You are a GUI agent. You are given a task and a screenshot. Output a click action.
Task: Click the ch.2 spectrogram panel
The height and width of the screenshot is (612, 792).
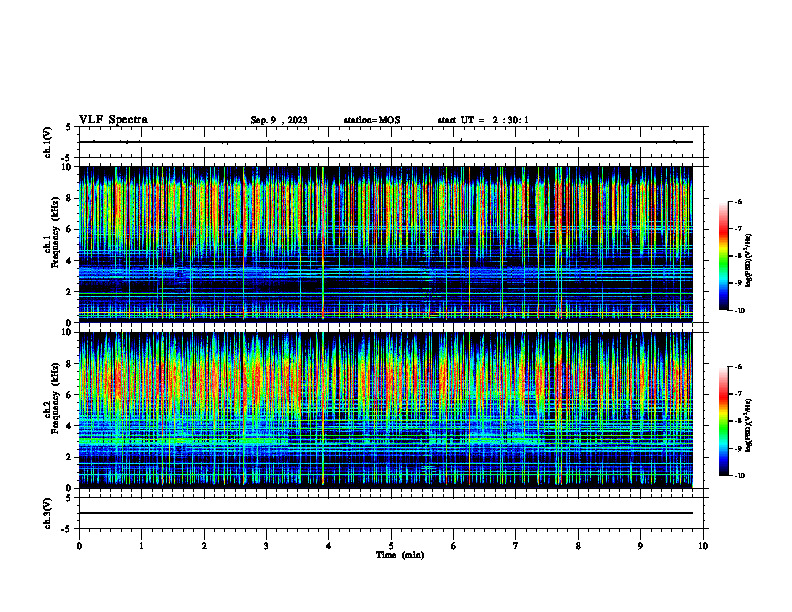coord(385,410)
